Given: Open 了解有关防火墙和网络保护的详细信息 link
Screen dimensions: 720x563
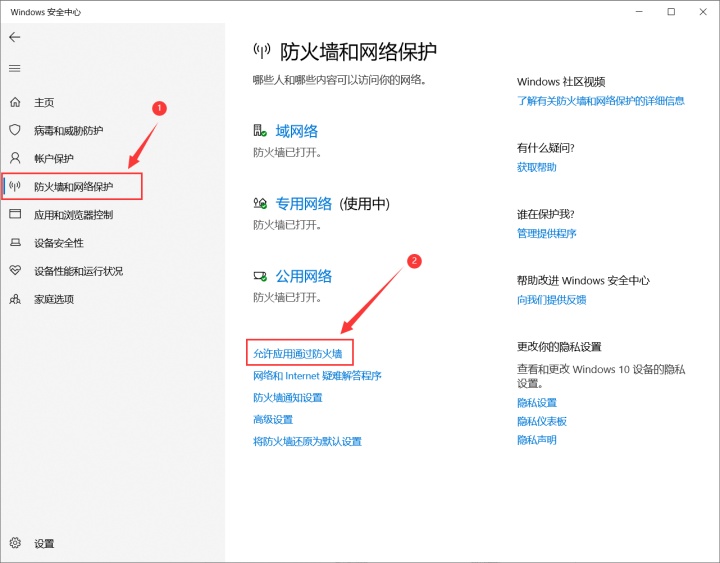Looking at the screenshot, I should 601,101.
